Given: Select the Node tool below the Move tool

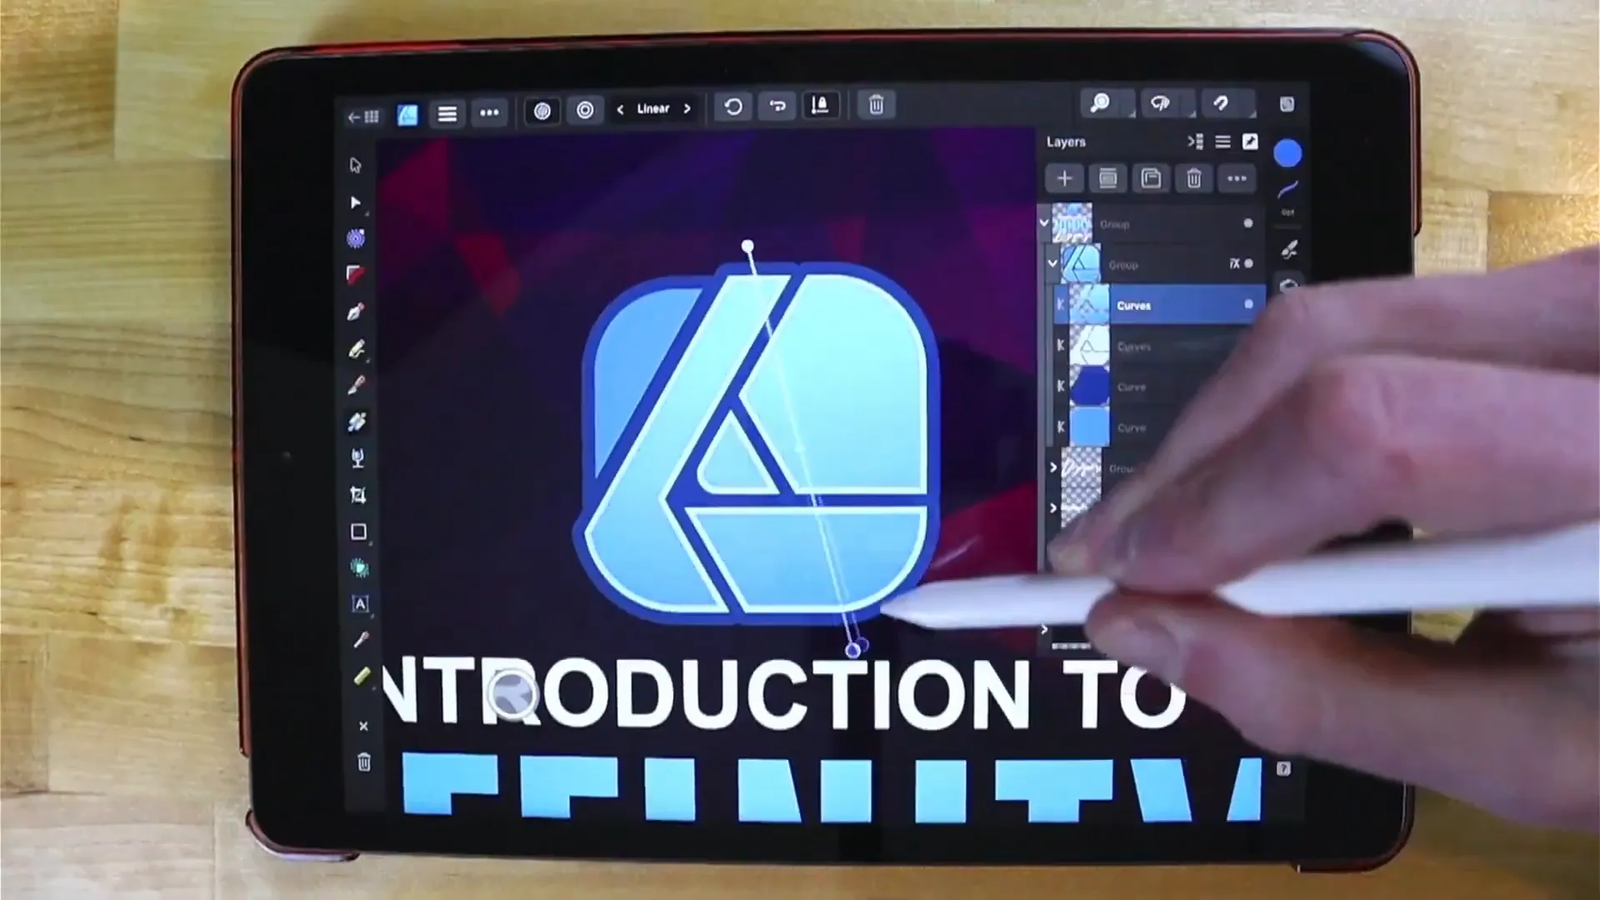Looking at the screenshot, I should (356, 202).
